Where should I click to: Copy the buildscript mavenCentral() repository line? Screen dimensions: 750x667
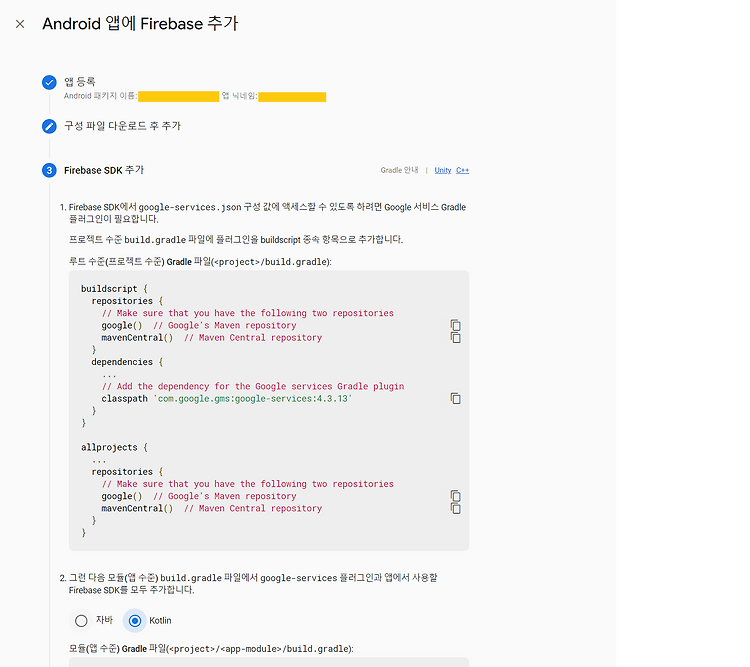[x=455, y=338]
